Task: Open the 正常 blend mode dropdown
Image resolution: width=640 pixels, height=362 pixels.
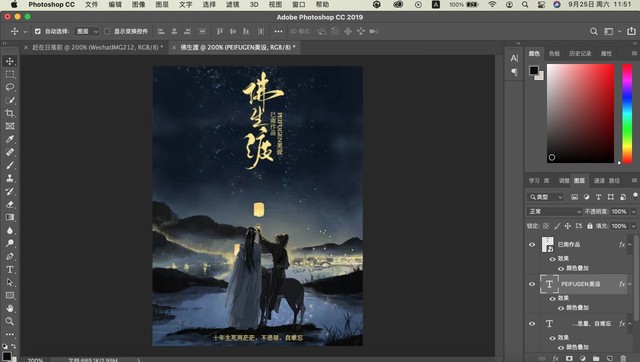Action: click(x=554, y=211)
